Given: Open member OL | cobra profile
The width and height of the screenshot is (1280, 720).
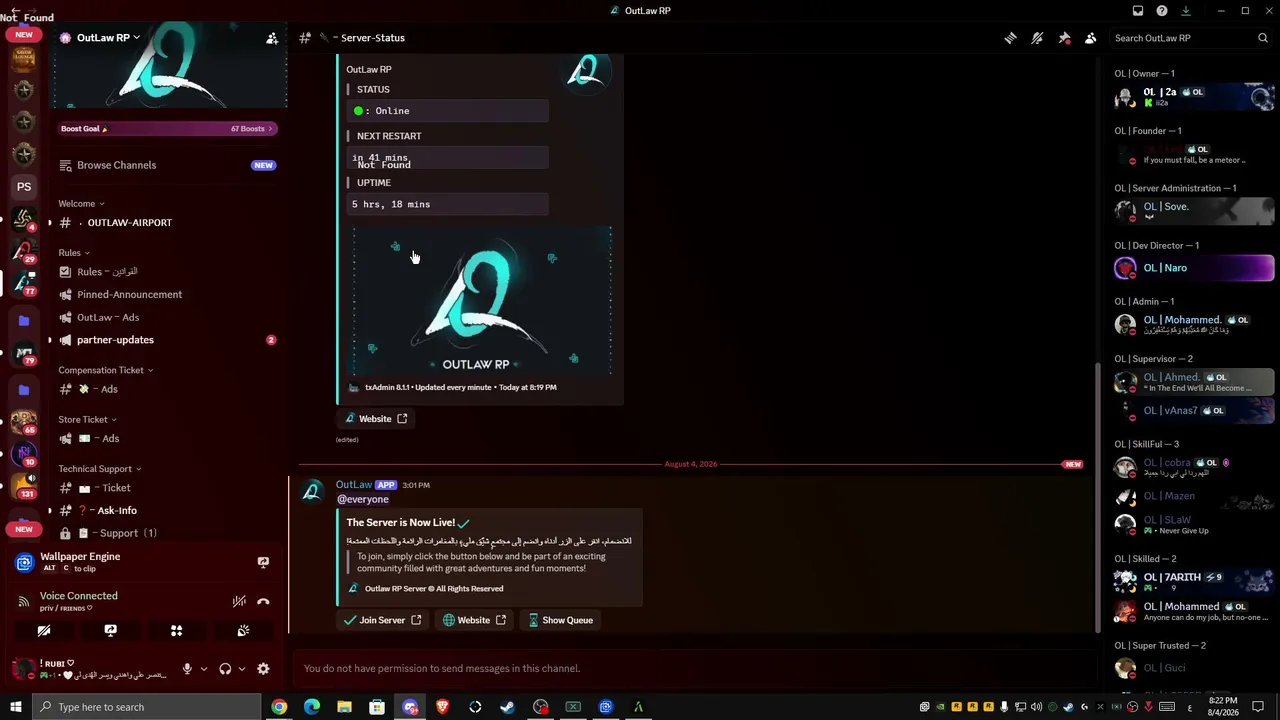Looking at the screenshot, I should coord(1194,467).
